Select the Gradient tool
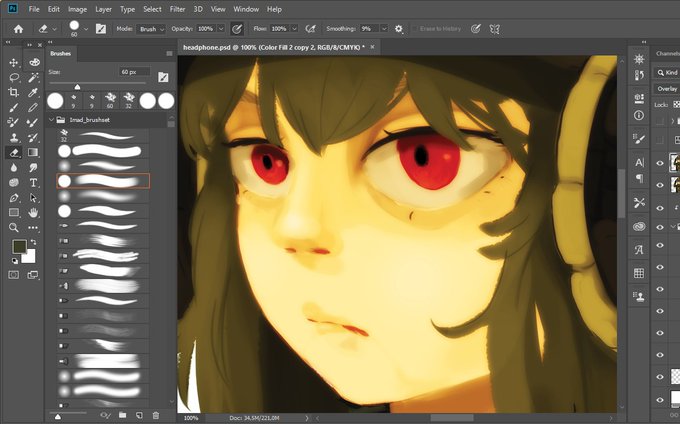Viewport: 680px width, 424px height. coord(33,153)
